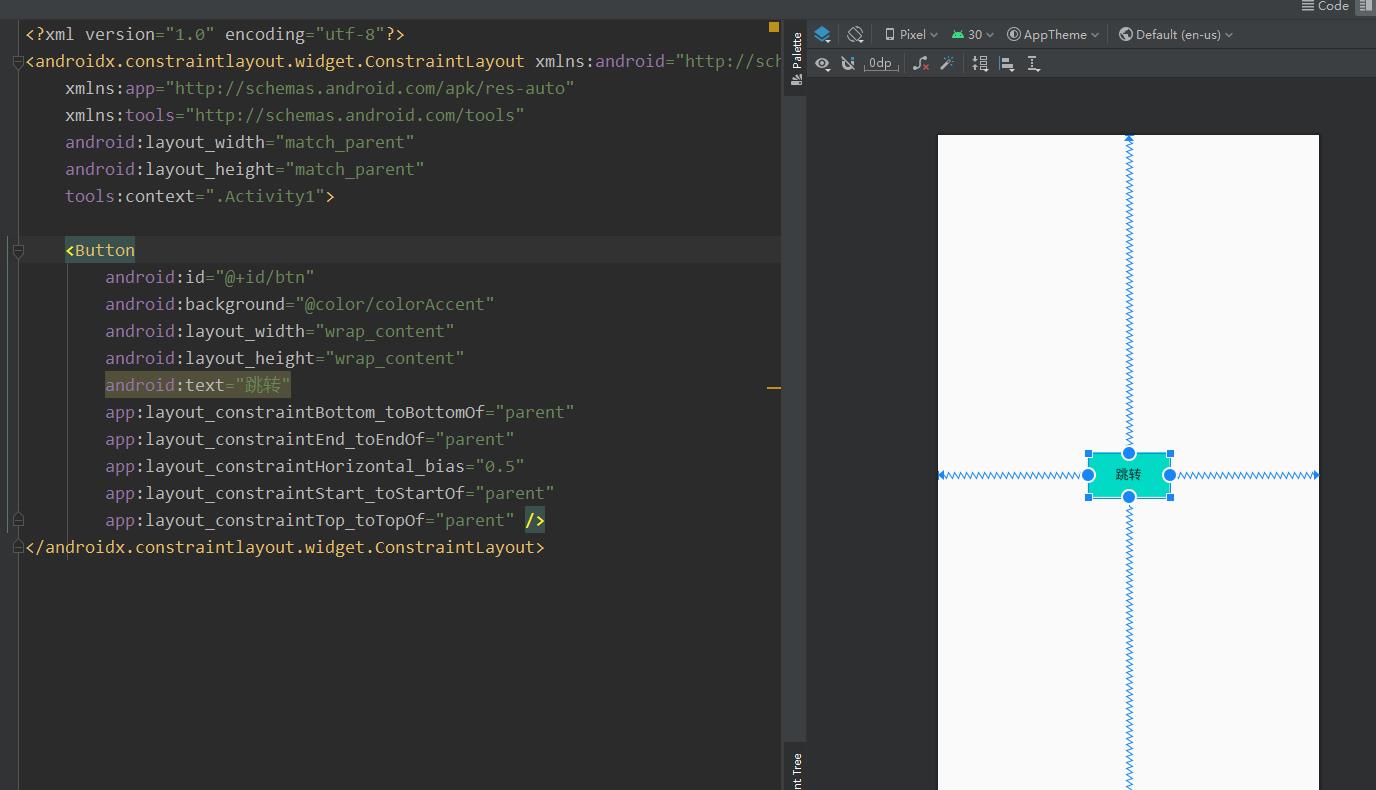
Task: Click the closing </androidx.constraintlayout.widget.ConstraintLayout> tag
Action: point(285,547)
